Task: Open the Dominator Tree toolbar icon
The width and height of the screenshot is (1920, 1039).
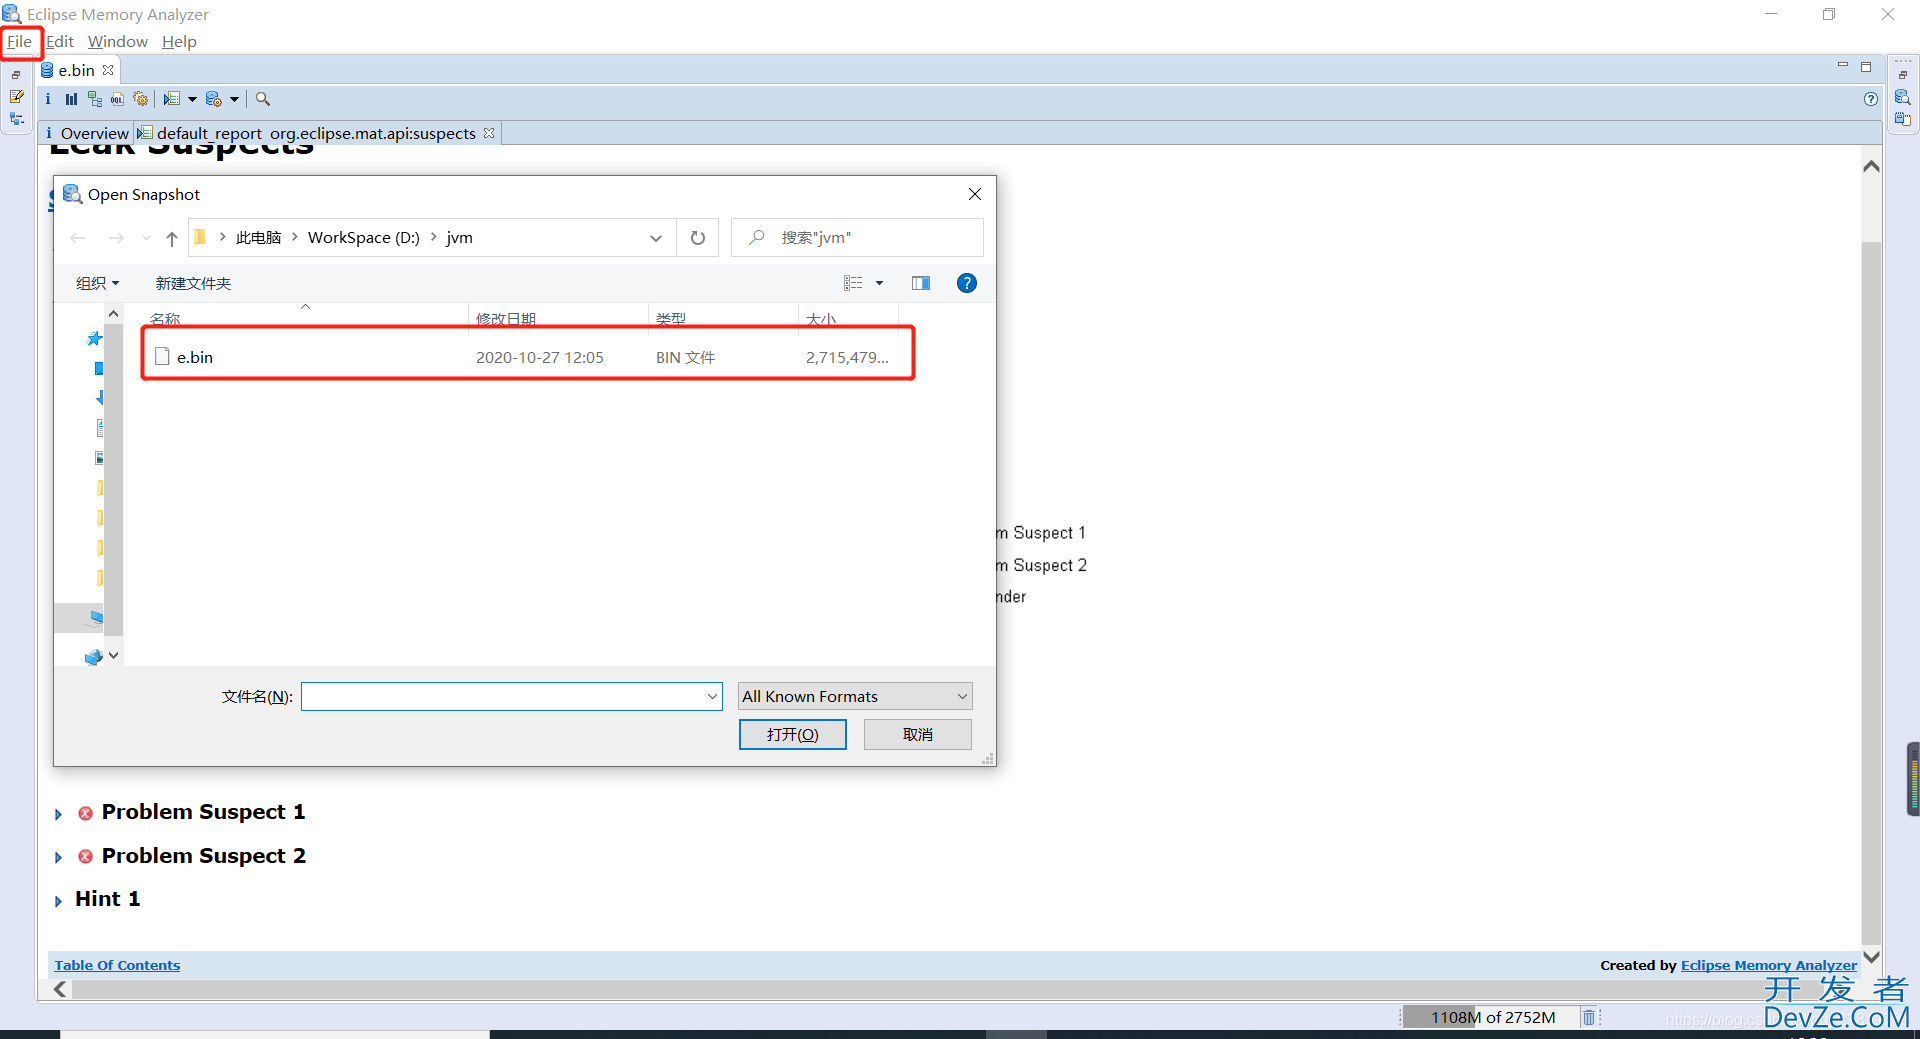Action: click(95, 99)
